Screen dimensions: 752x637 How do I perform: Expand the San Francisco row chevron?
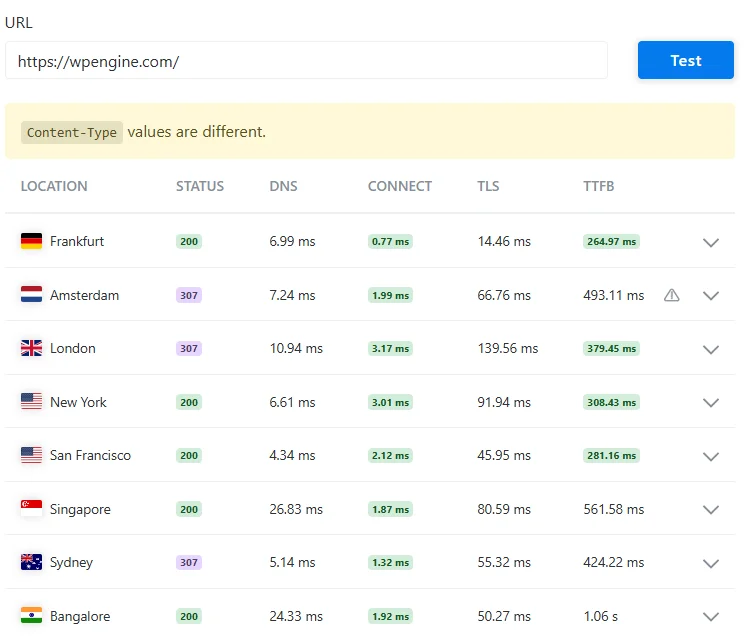click(710, 456)
